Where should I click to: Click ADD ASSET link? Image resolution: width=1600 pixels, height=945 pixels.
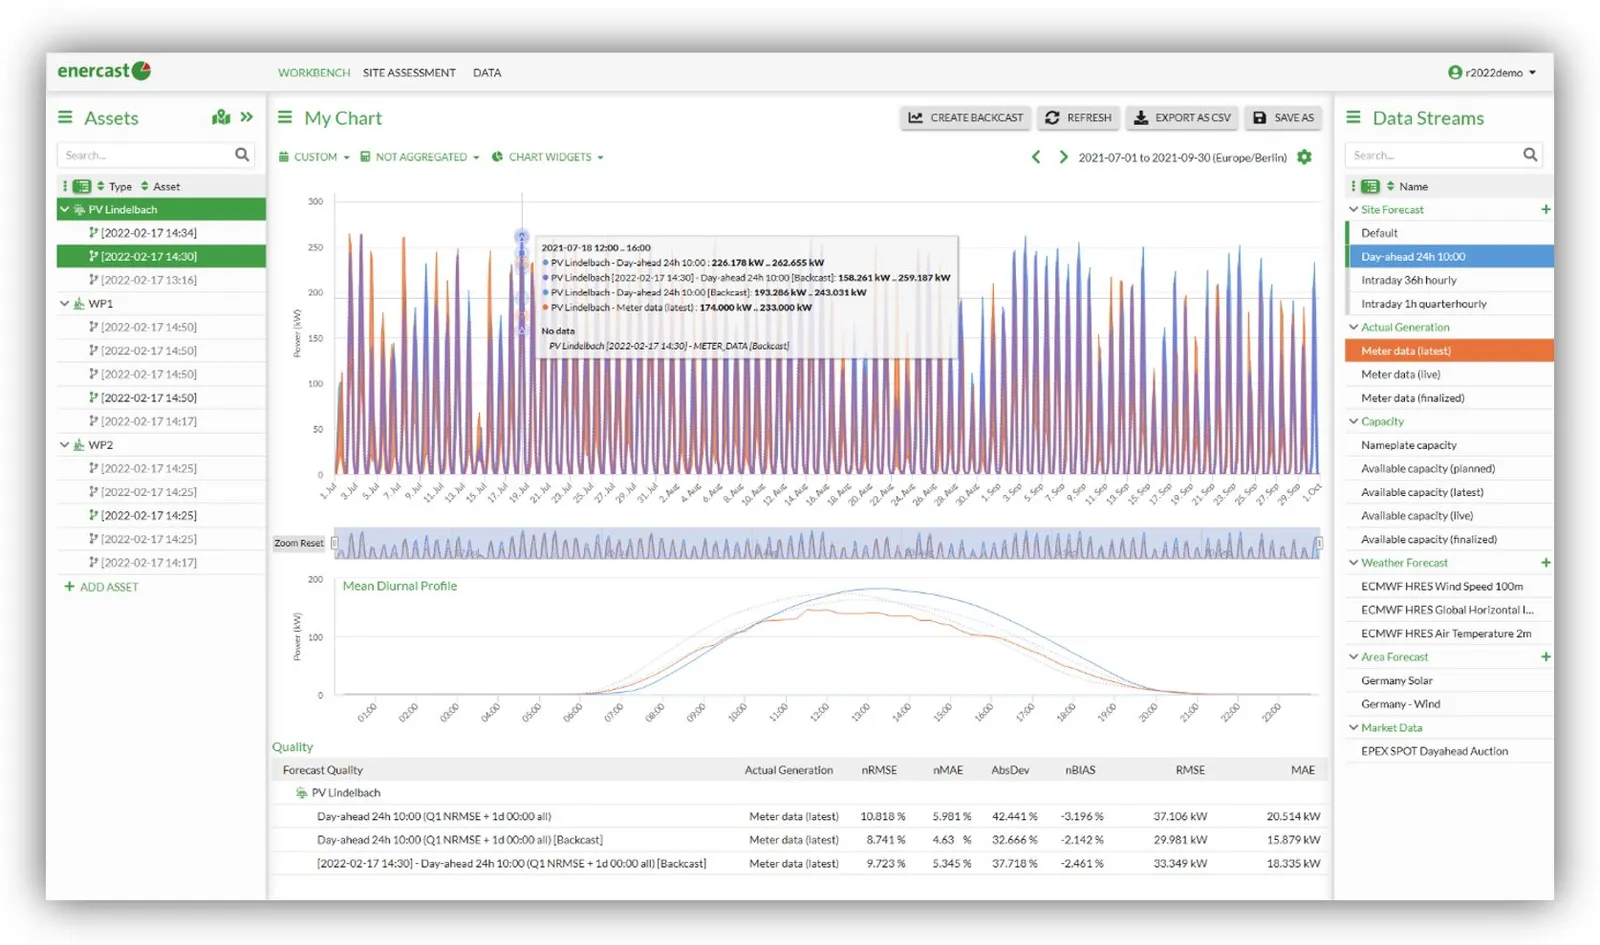(x=101, y=587)
